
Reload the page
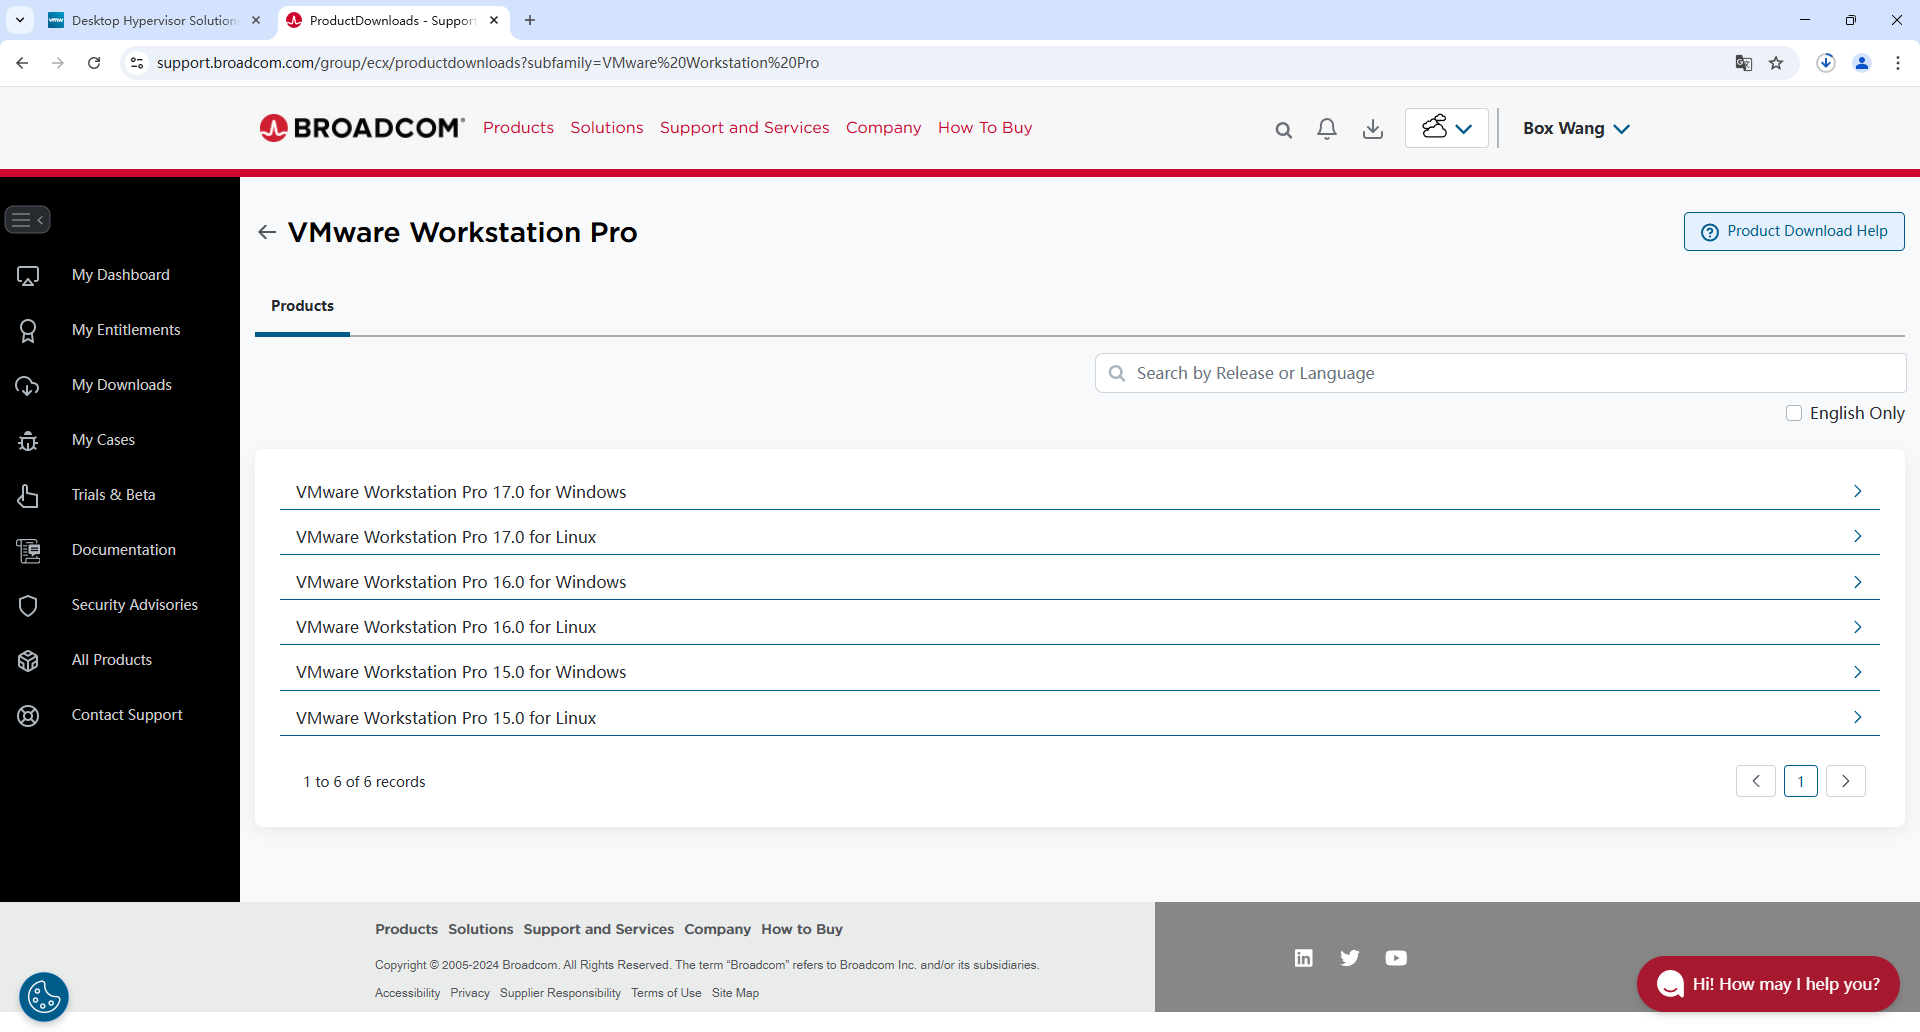coord(94,63)
